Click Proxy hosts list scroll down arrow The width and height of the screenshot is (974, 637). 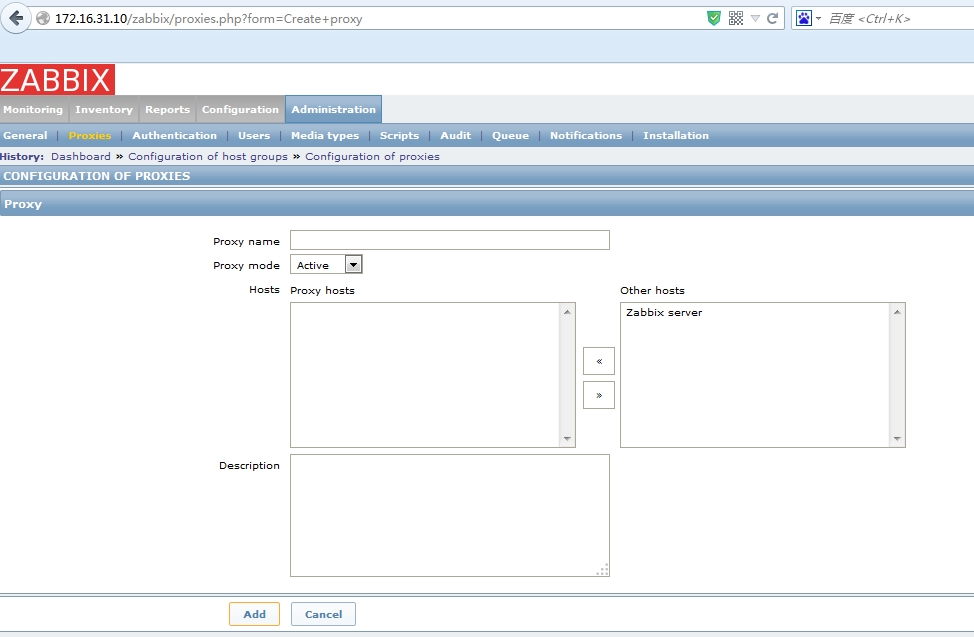pos(567,439)
